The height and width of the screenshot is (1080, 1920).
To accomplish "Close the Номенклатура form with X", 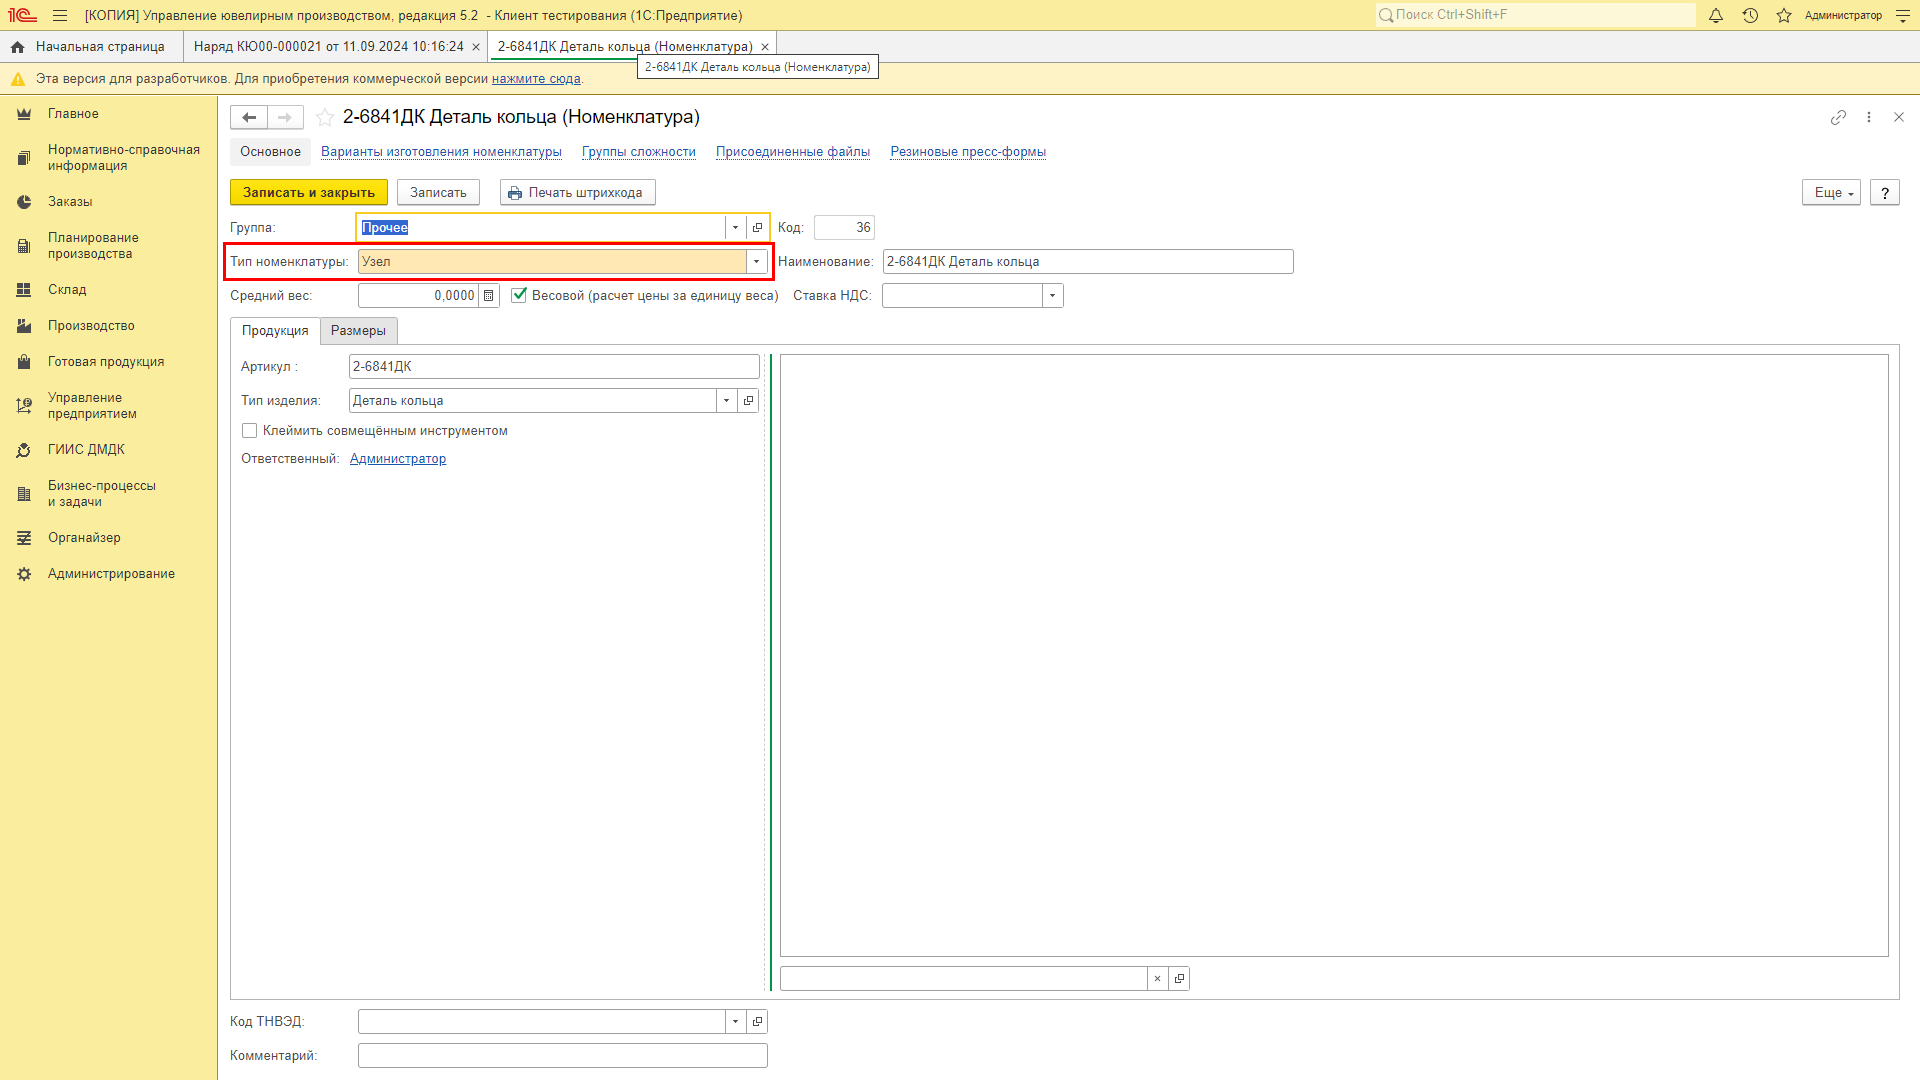I will point(1899,118).
